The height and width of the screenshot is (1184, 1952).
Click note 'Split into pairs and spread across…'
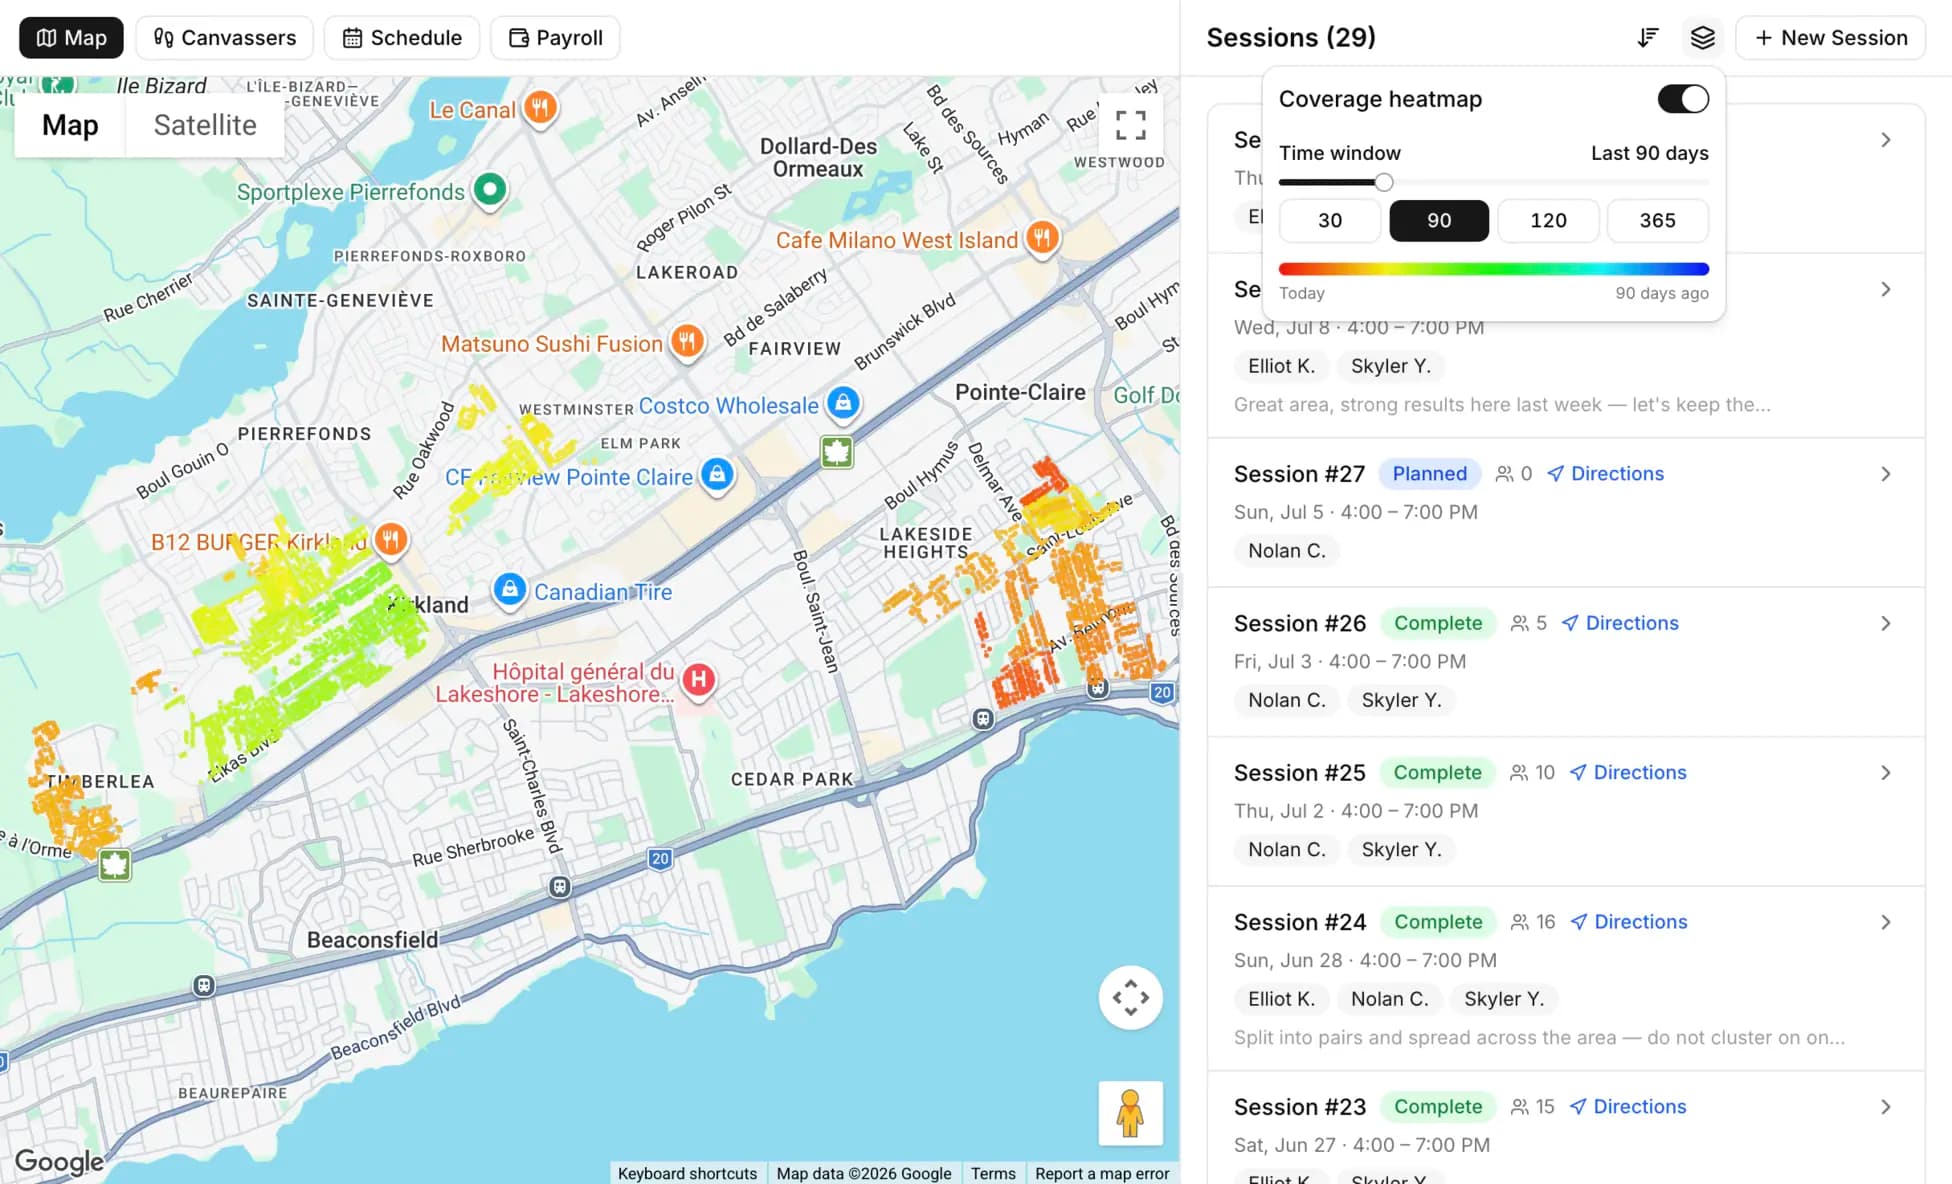click(x=1539, y=1038)
